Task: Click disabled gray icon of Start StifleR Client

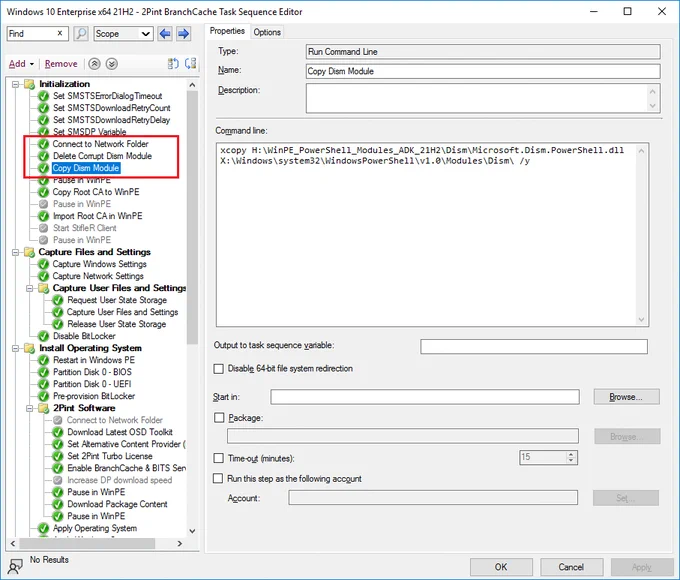Action: click(x=43, y=228)
